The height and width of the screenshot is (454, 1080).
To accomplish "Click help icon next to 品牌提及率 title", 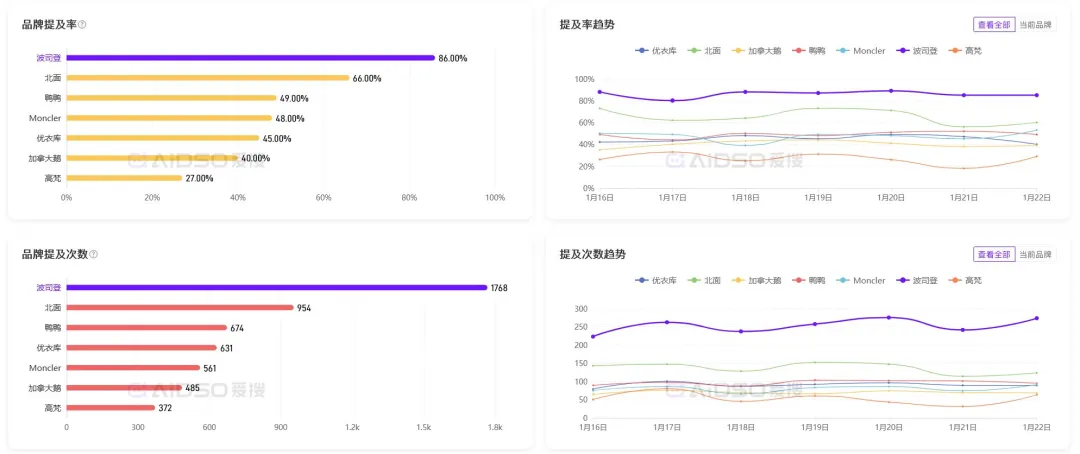I will [x=82, y=25].
